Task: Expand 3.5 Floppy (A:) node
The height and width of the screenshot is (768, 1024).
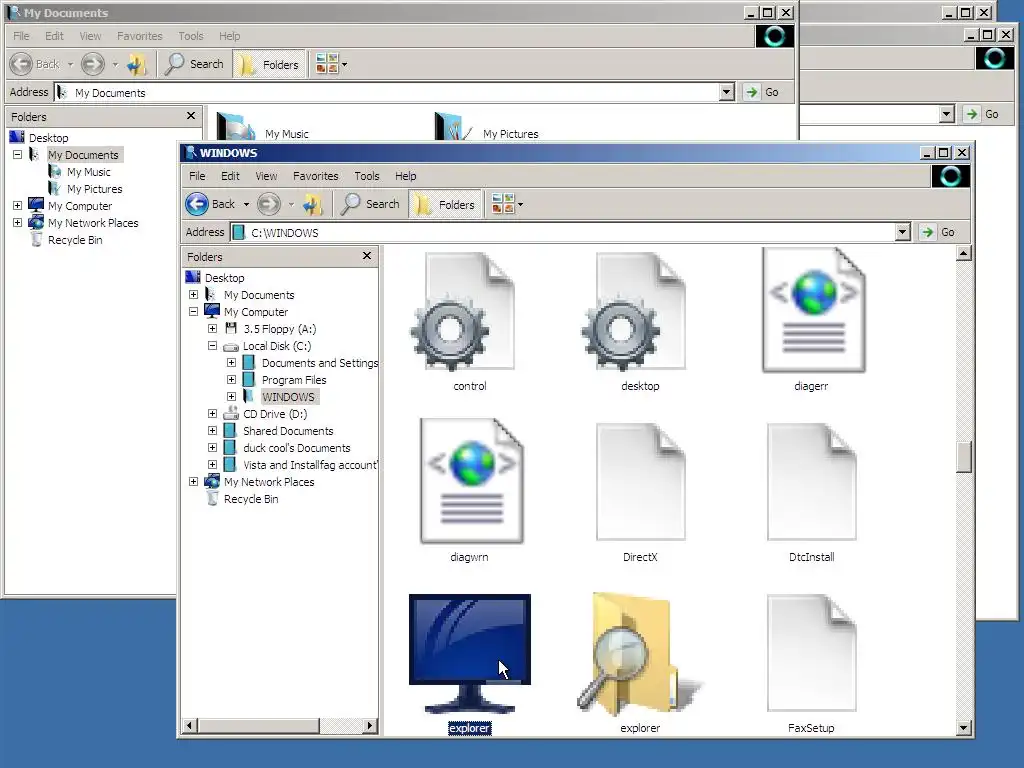Action: point(212,328)
